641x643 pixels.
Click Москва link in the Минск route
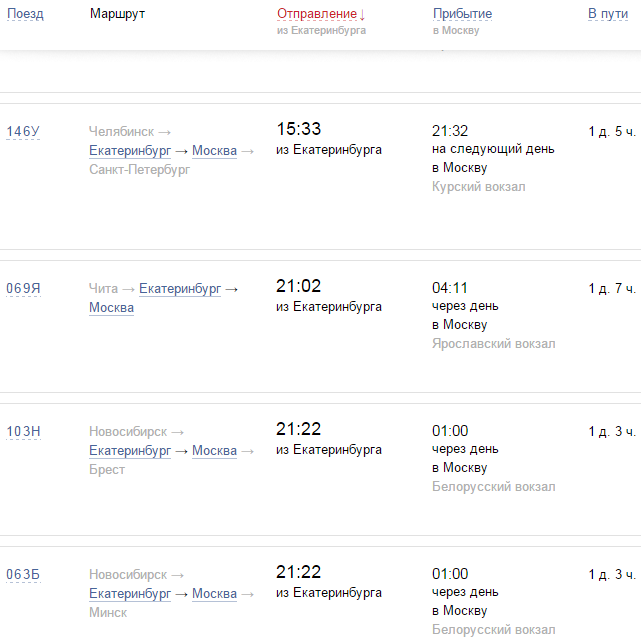click(214, 594)
